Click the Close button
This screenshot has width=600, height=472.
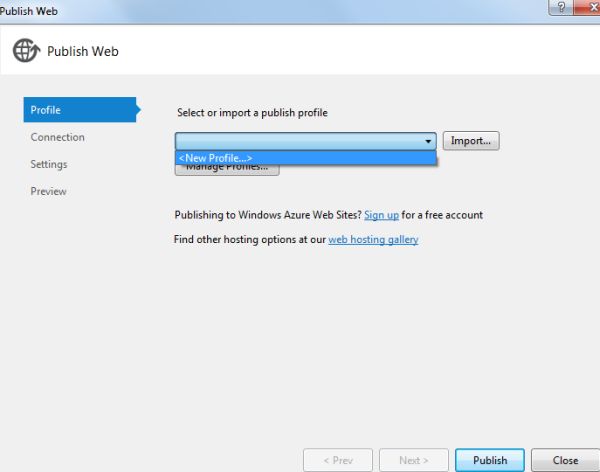click(x=565, y=460)
